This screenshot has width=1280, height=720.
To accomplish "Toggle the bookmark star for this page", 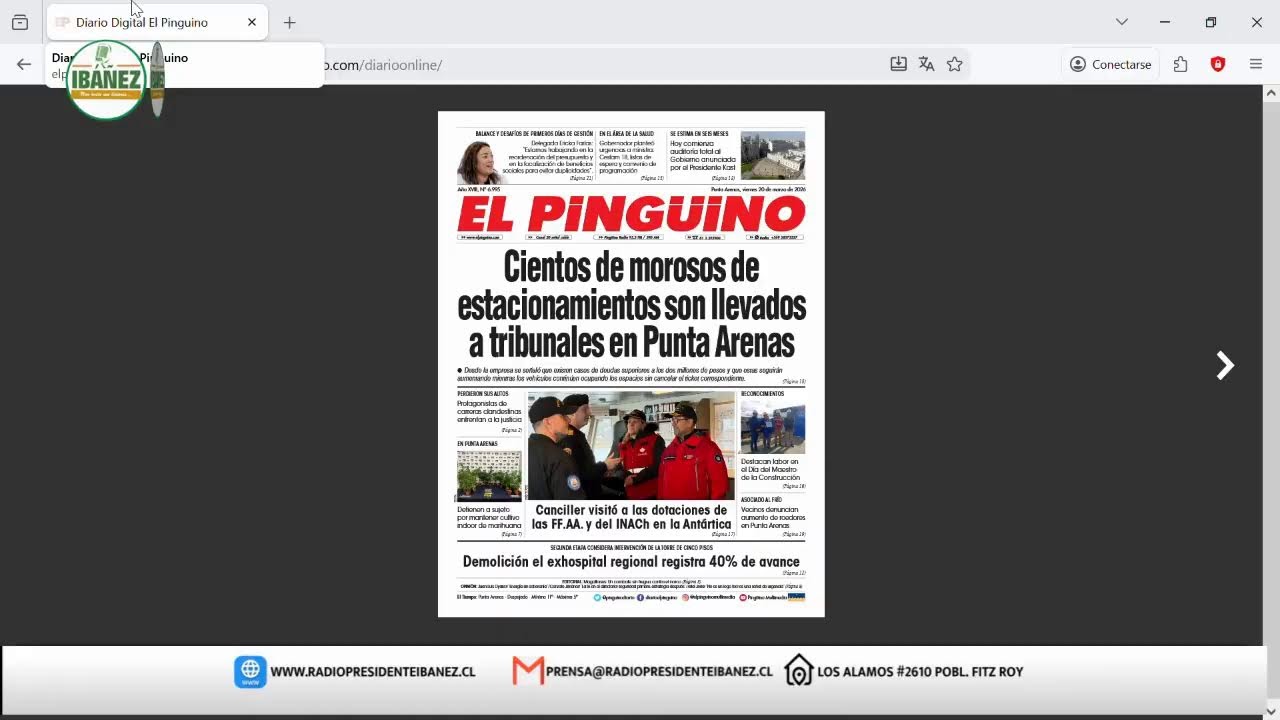I will [954, 64].
